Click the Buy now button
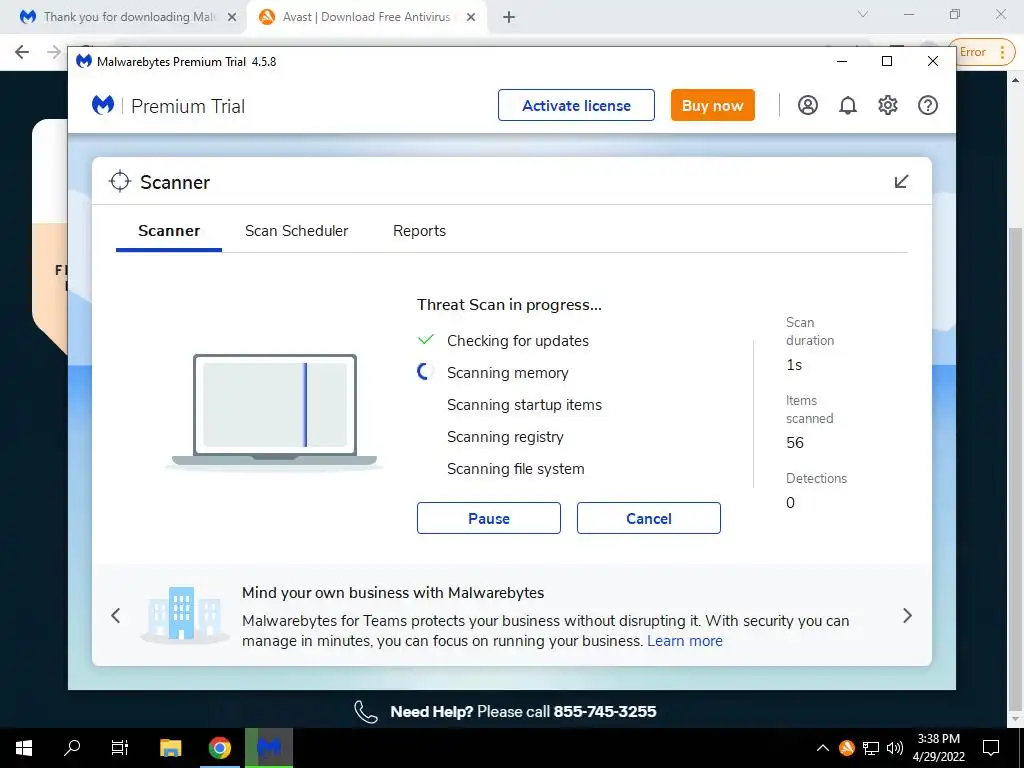The width and height of the screenshot is (1024, 768). pos(712,105)
